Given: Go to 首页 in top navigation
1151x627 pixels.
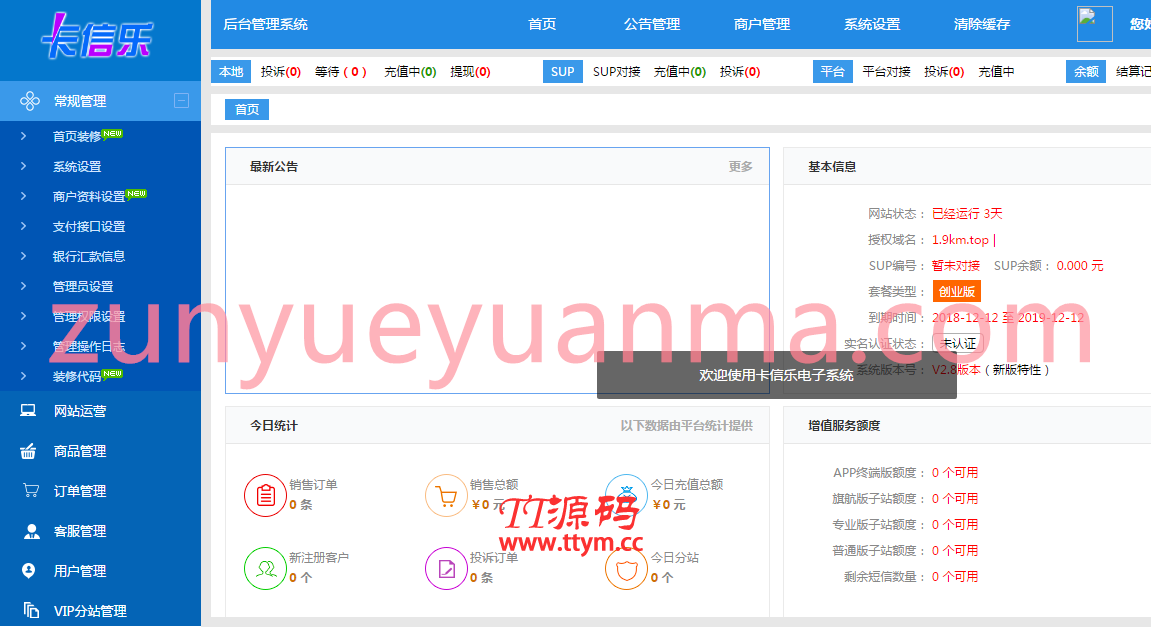Looking at the screenshot, I should [542, 24].
